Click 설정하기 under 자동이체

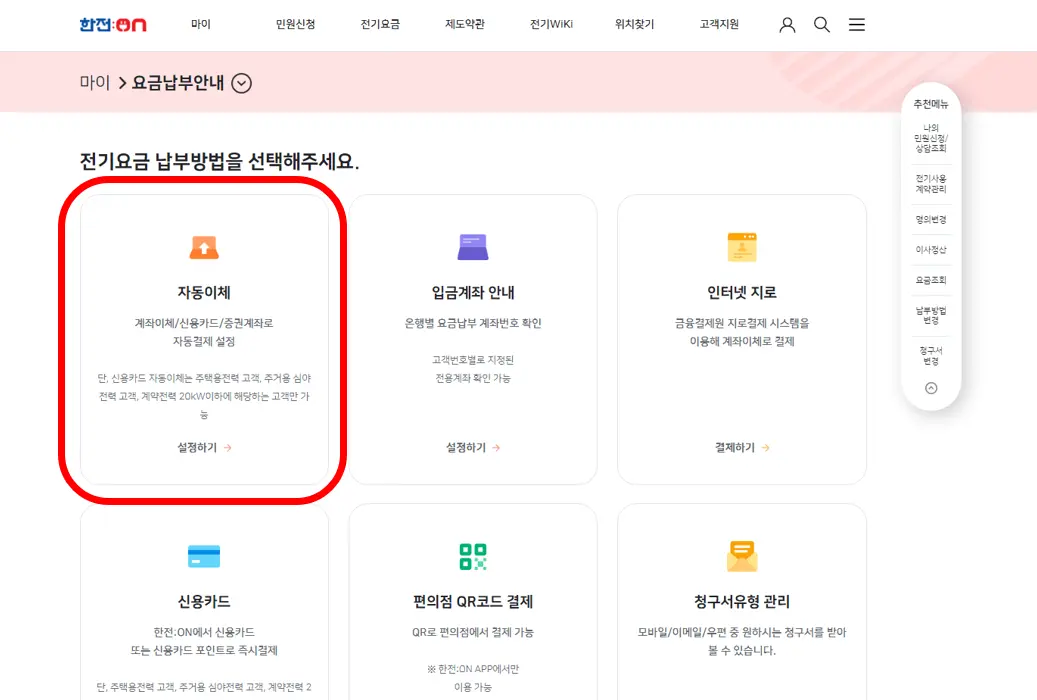click(197, 447)
